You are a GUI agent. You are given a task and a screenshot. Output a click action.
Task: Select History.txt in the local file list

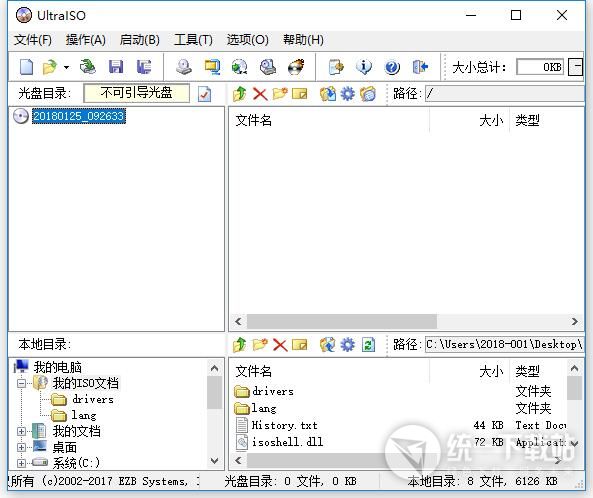pyautogui.click(x=284, y=425)
